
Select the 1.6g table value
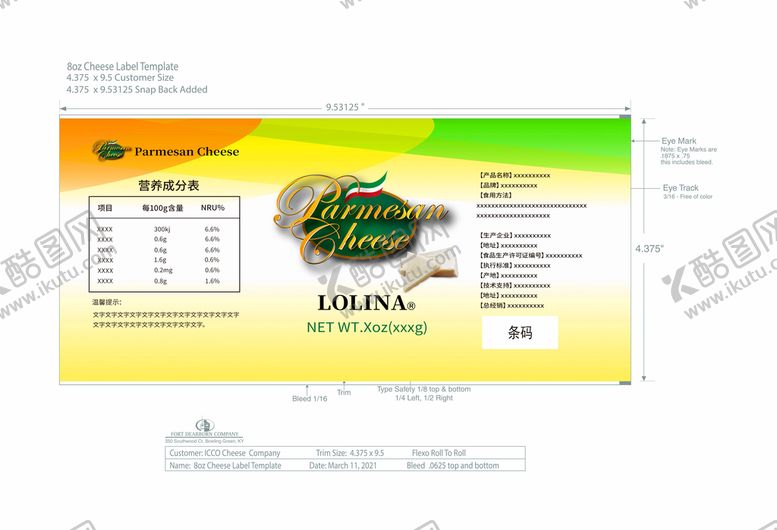160,260
